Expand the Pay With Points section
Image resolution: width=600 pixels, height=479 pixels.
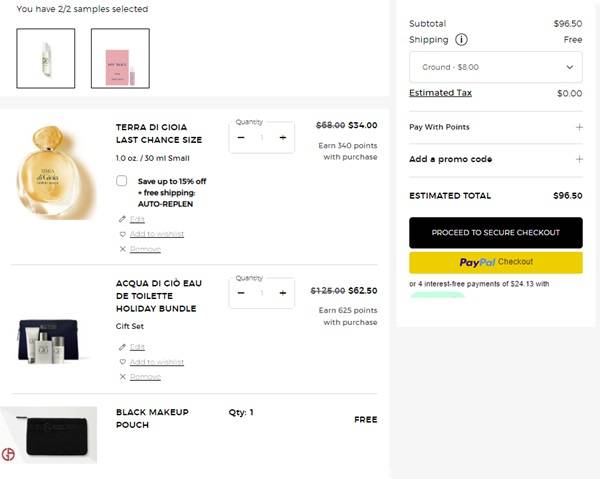point(579,127)
